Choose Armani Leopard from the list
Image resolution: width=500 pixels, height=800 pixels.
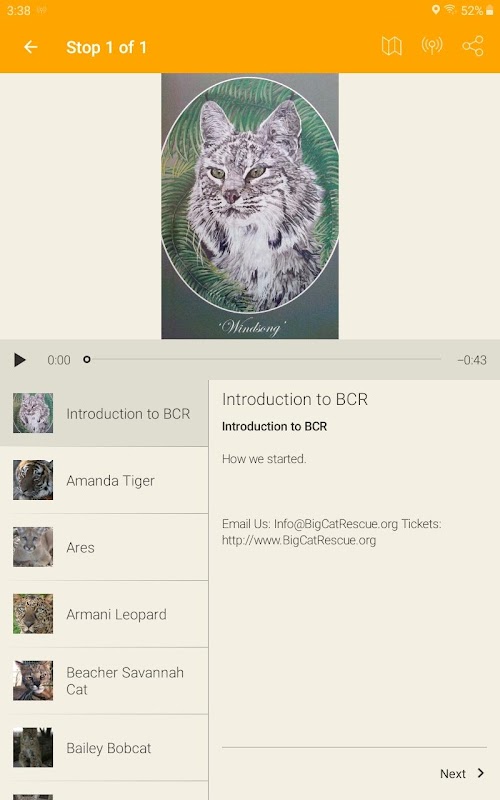pos(104,614)
